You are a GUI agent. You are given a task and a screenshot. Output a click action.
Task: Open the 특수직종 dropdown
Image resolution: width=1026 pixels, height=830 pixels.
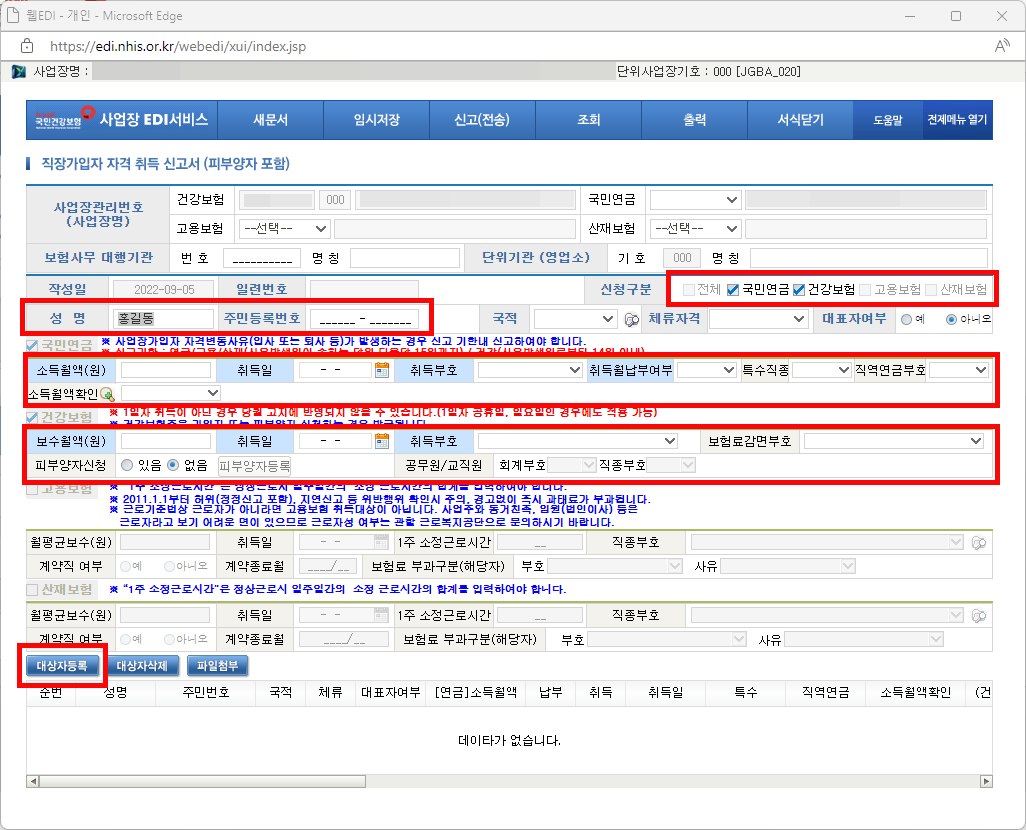coord(821,370)
